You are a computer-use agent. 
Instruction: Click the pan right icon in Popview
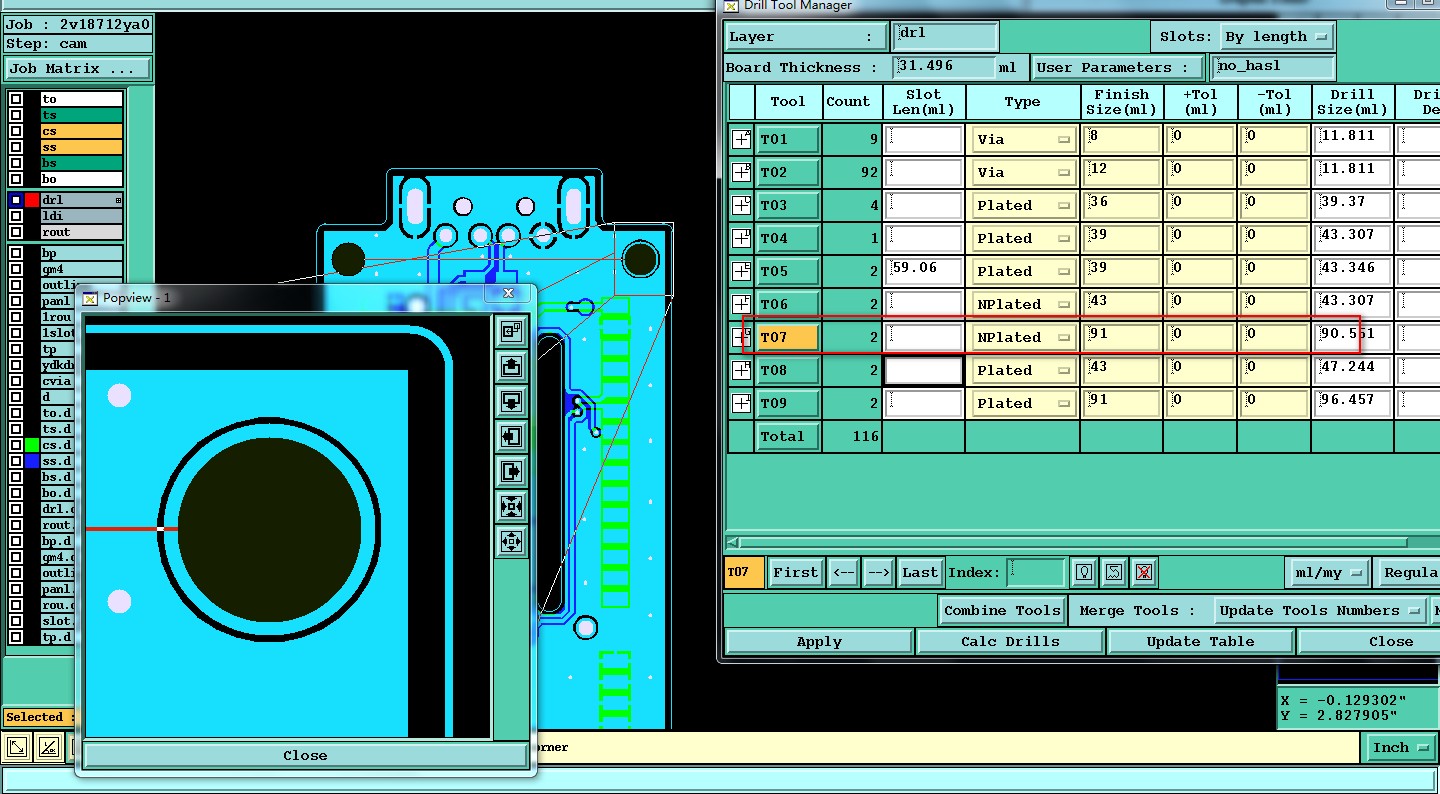511,470
